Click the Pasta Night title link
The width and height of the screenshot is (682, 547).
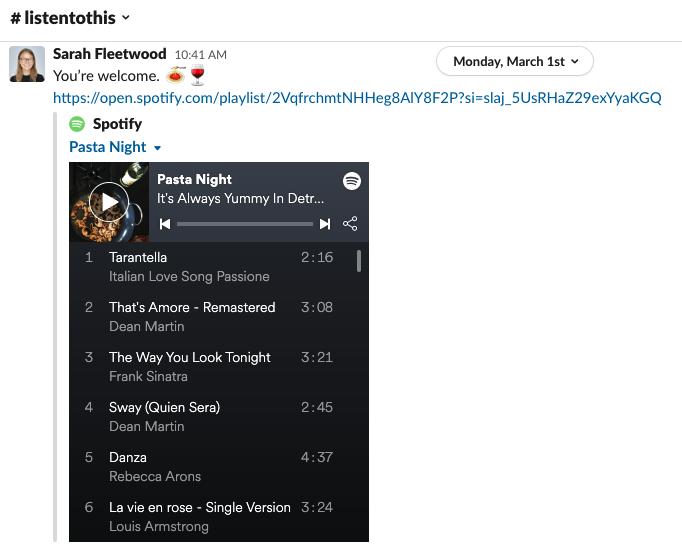[107, 147]
